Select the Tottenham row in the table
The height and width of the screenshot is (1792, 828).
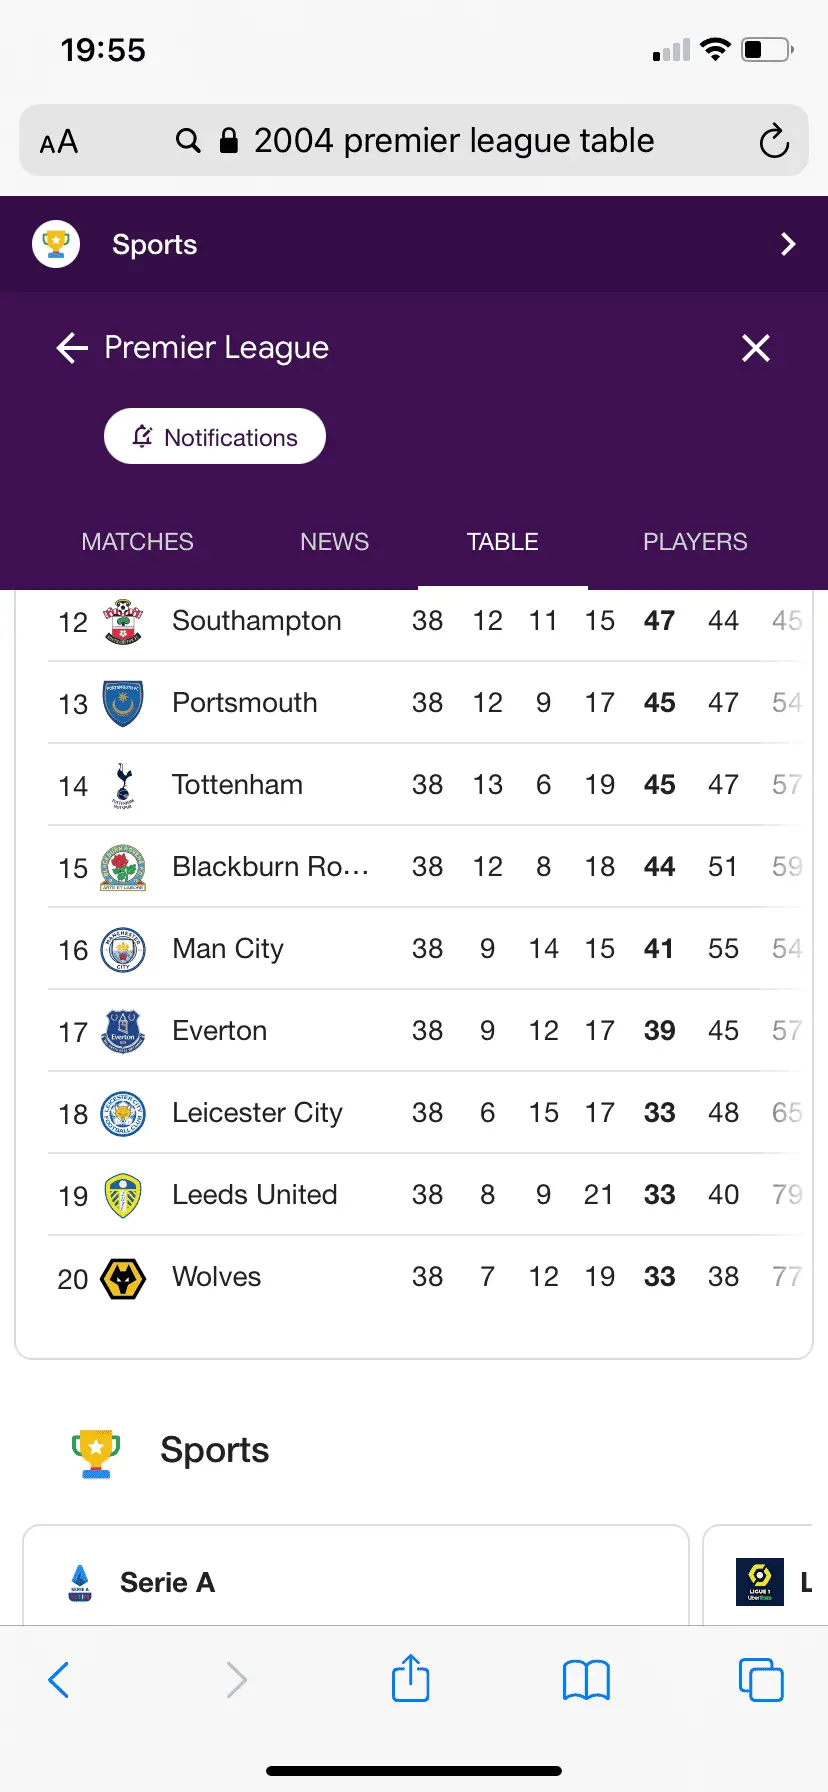click(x=237, y=785)
